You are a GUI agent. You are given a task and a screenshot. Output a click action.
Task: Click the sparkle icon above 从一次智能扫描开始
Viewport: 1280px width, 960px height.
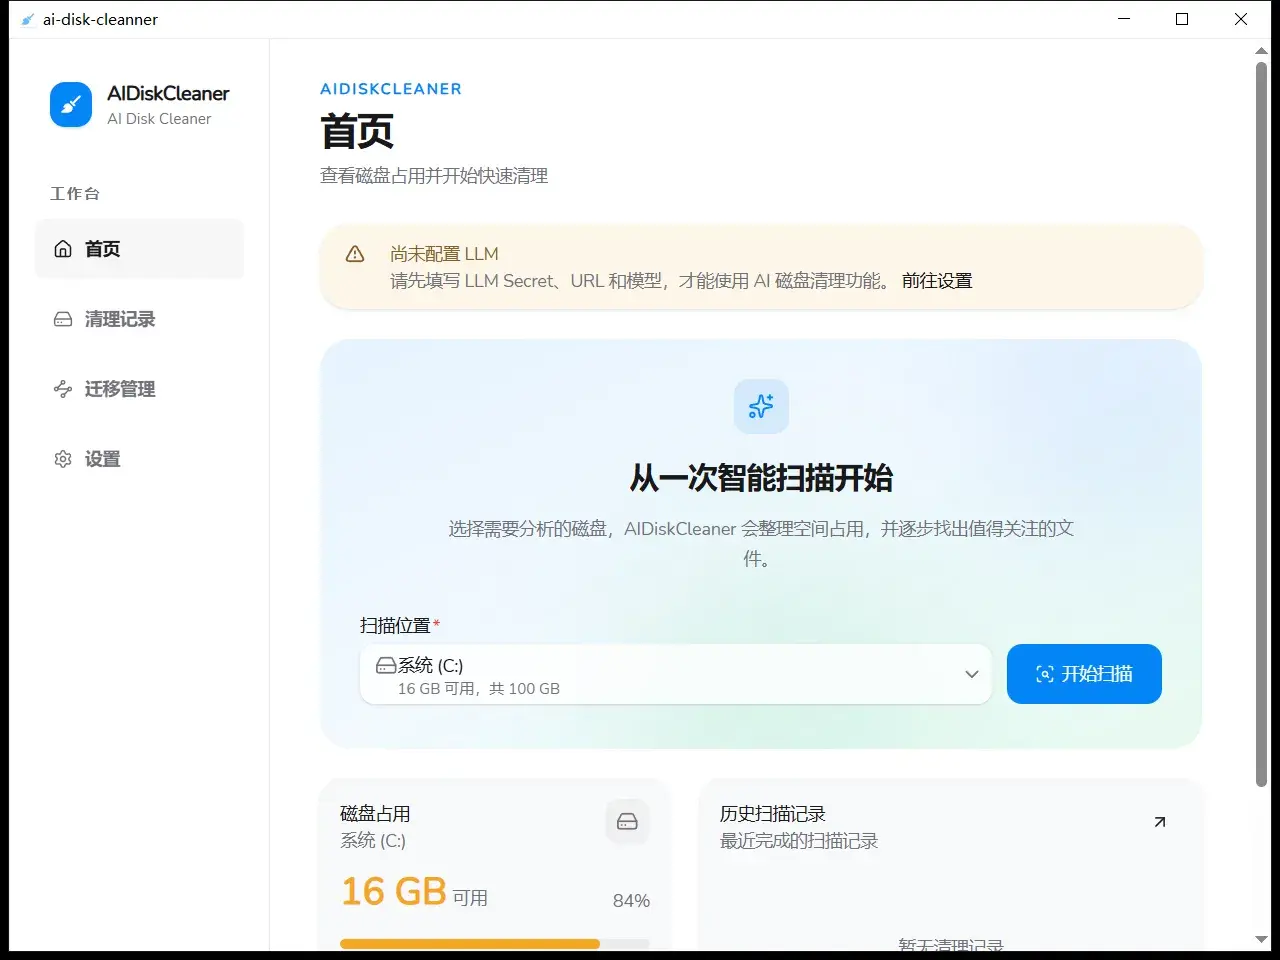761,406
